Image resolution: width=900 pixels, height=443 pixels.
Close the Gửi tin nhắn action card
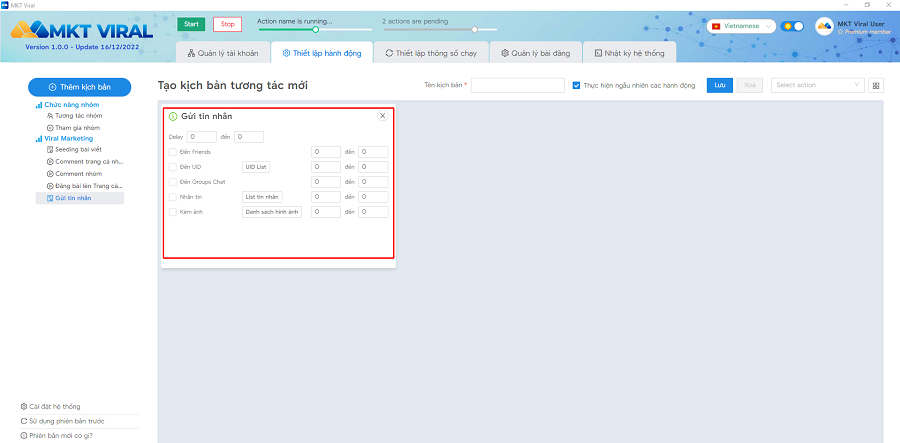tap(382, 116)
